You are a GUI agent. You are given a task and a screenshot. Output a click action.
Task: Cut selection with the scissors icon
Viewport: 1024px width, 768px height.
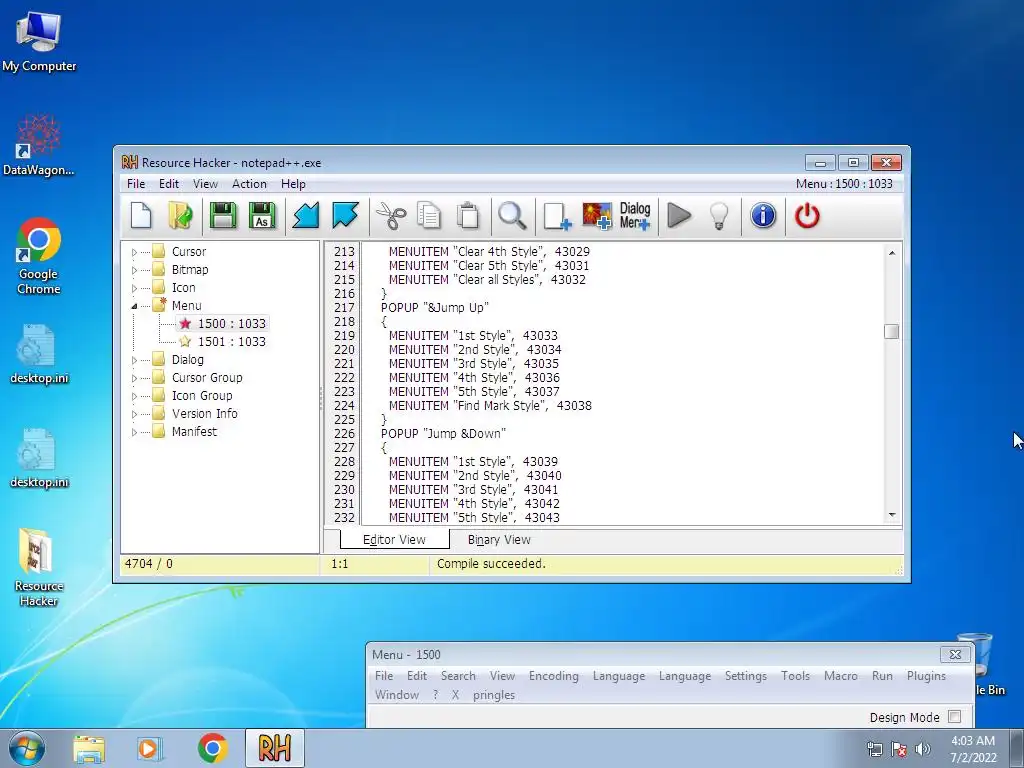(x=391, y=216)
